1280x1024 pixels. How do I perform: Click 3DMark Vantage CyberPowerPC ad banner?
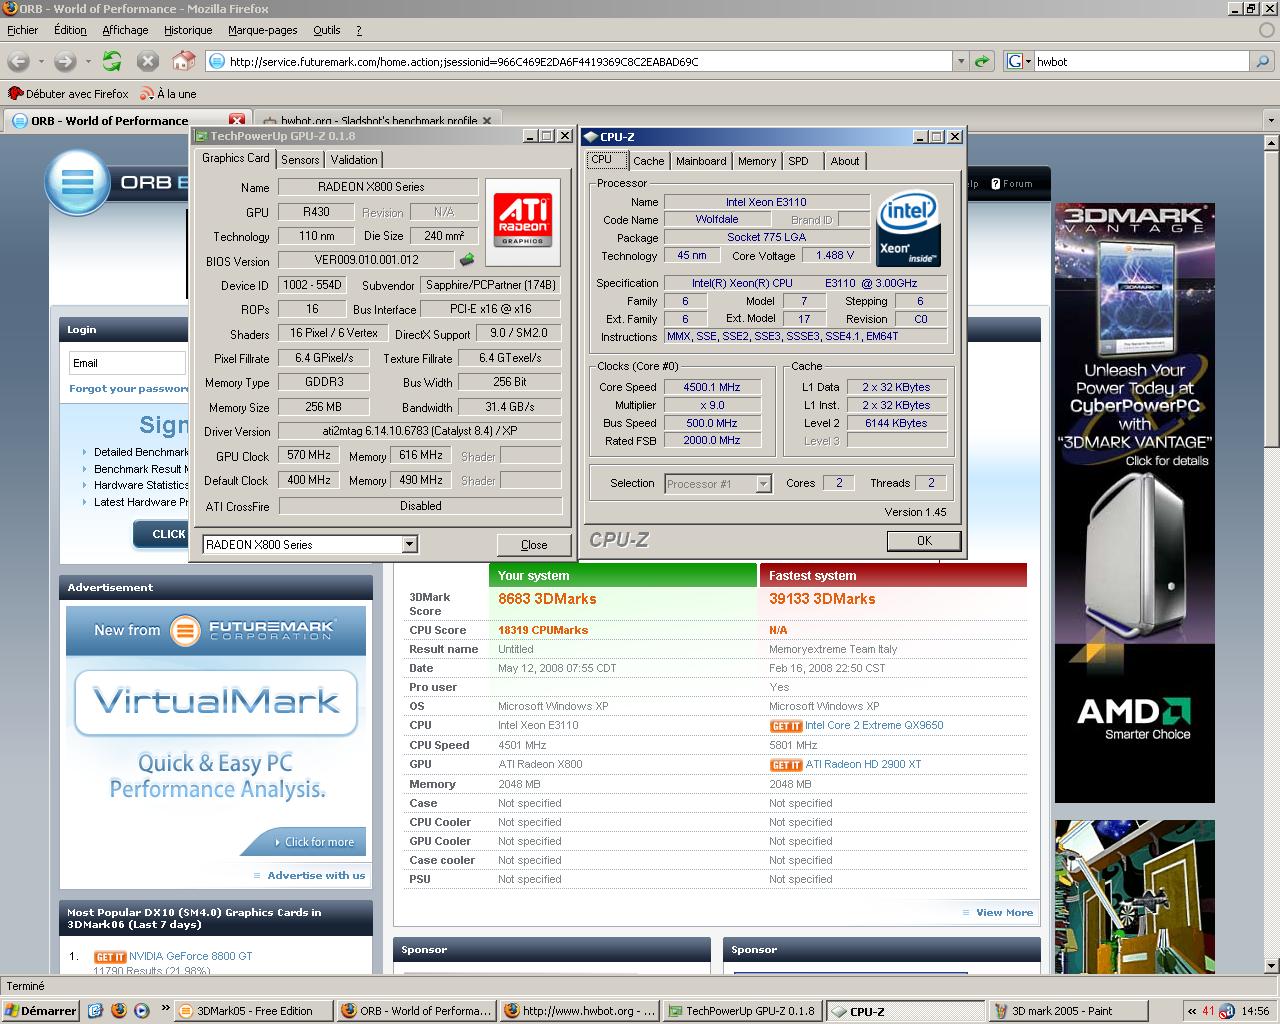(1134, 503)
